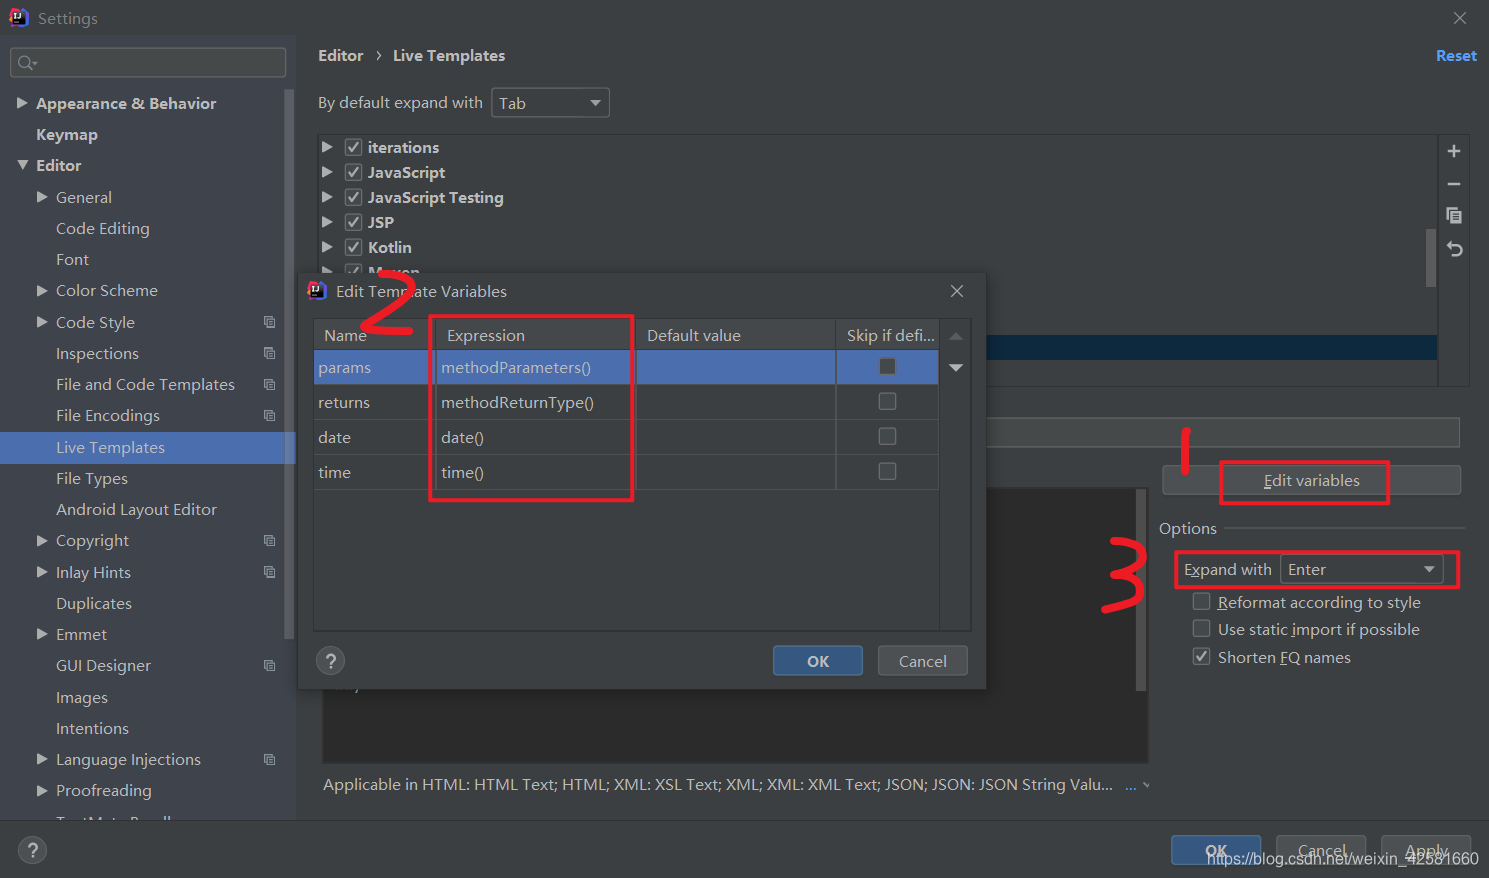
Task: Enable Use static import if possible
Action: point(1202,629)
